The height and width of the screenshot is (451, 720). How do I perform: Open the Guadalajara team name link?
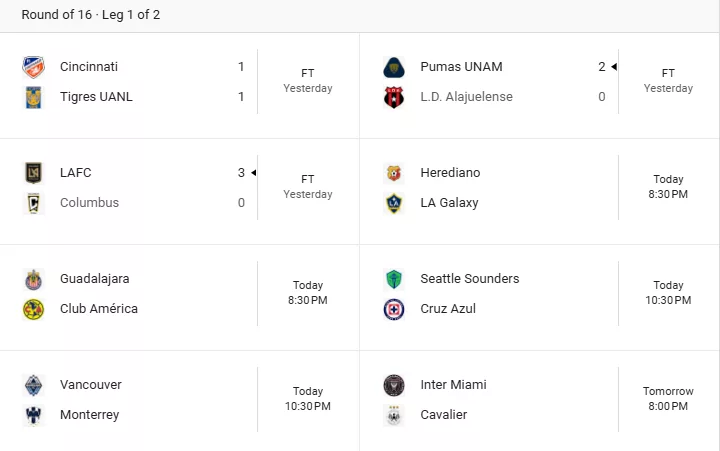[95, 279]
